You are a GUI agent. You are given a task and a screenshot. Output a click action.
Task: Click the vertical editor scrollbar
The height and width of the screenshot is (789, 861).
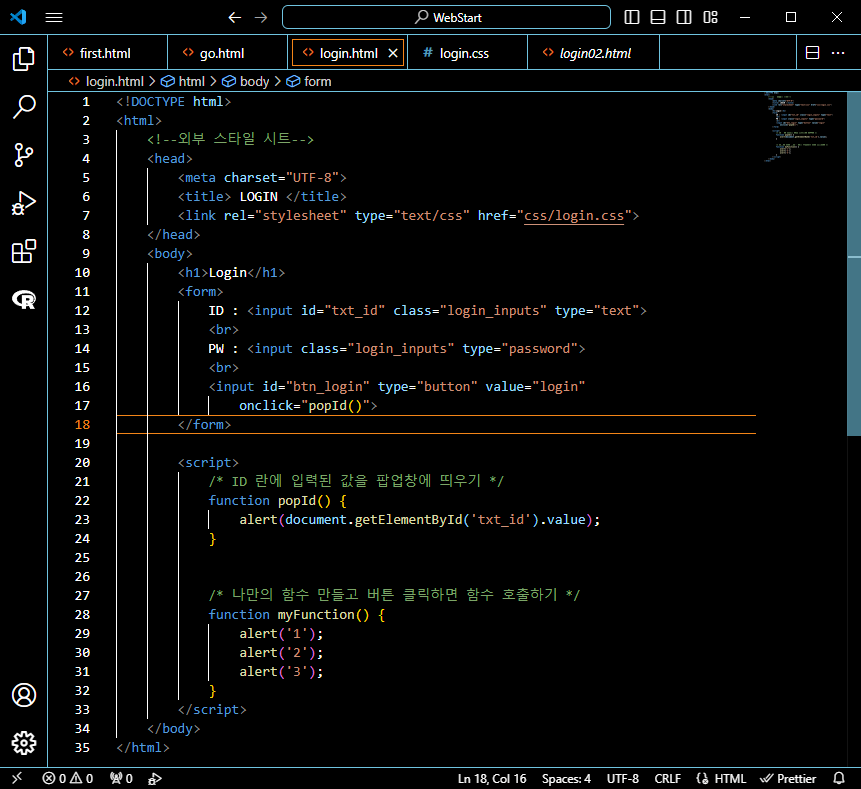pos(854,264)
